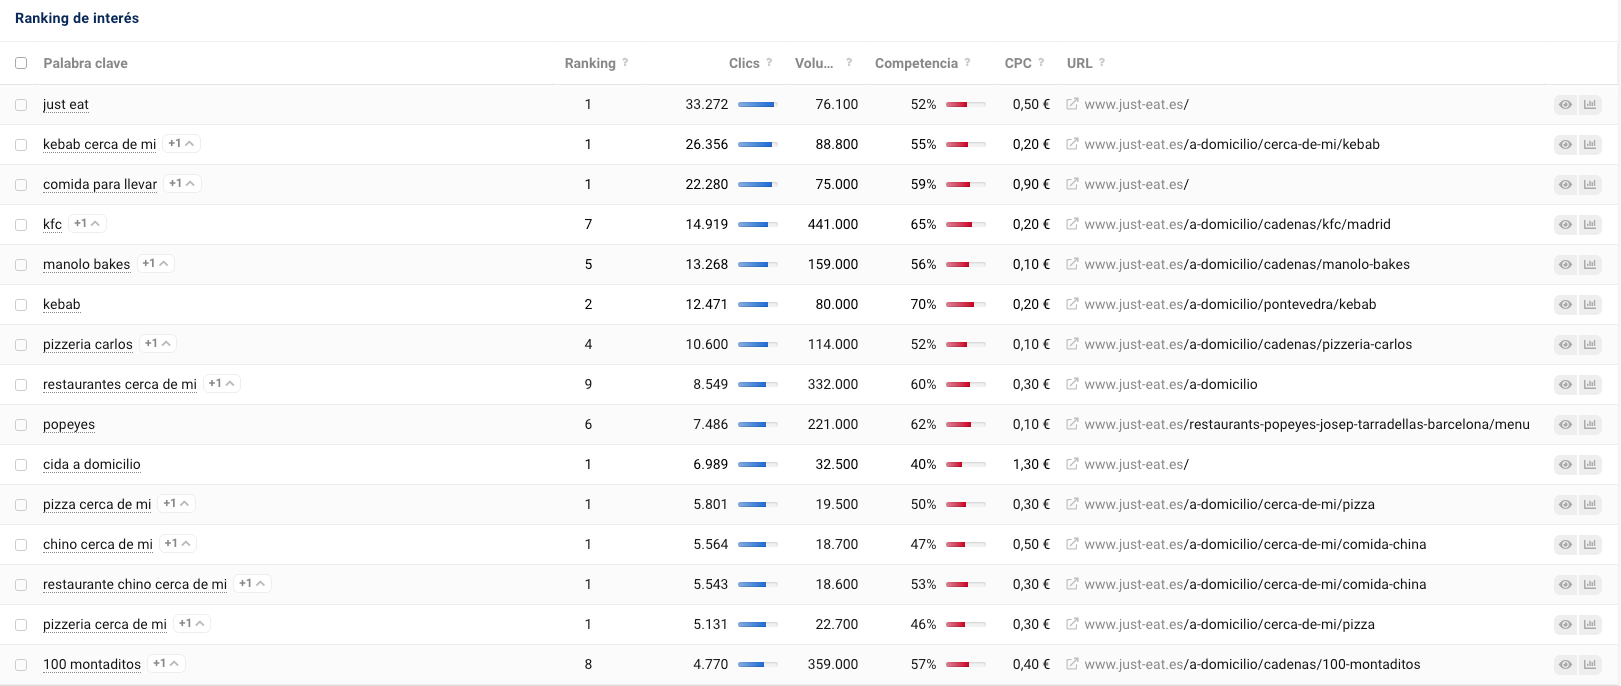Viewport: 1621px width, 686px height.
Task: Click the history chart icon for manolo bakes
Action: (1590, 264)
